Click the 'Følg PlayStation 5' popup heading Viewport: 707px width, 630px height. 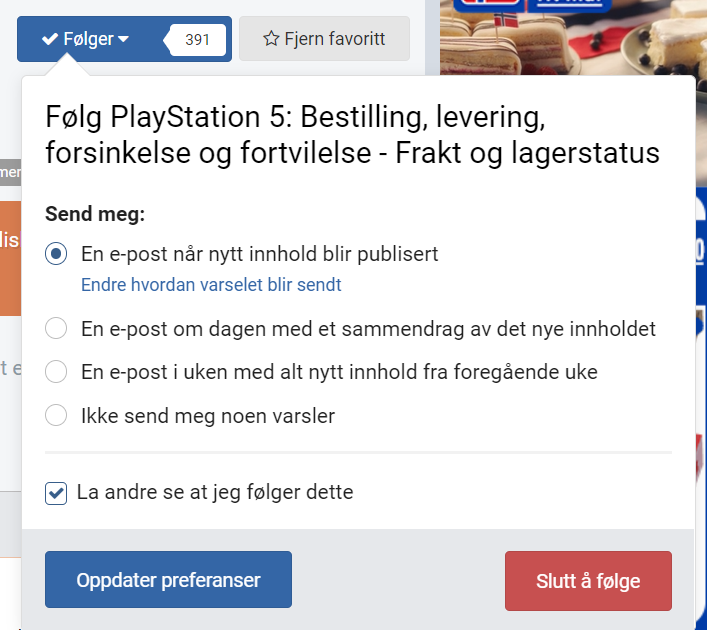coord(352,135)
